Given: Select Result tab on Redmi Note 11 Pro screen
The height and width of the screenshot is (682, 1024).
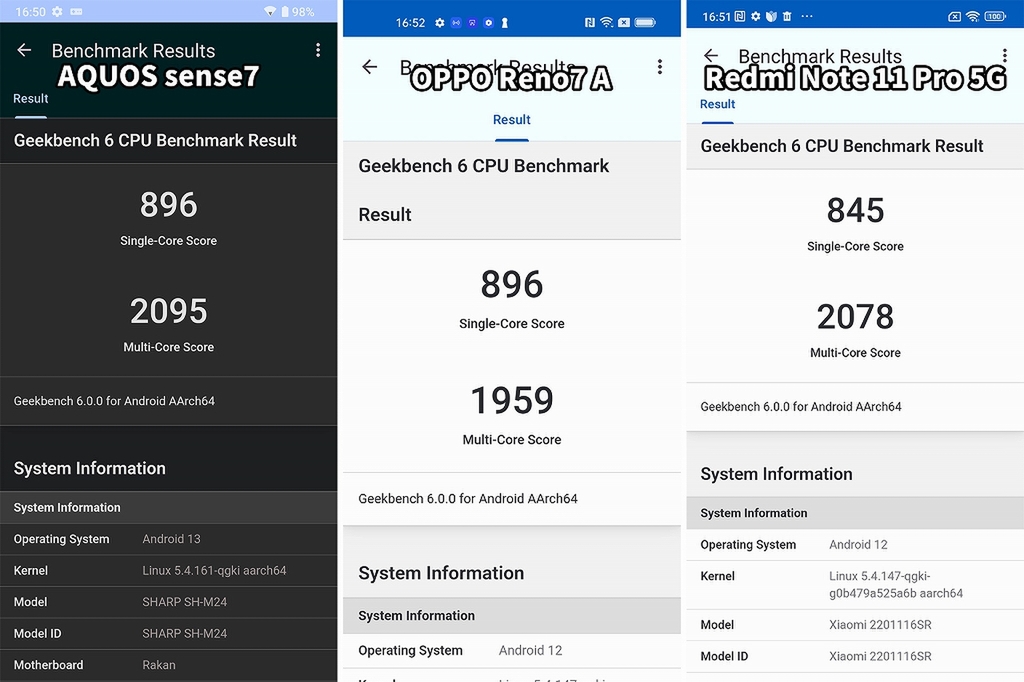Looking at the screenshot, I should point(717,104).
